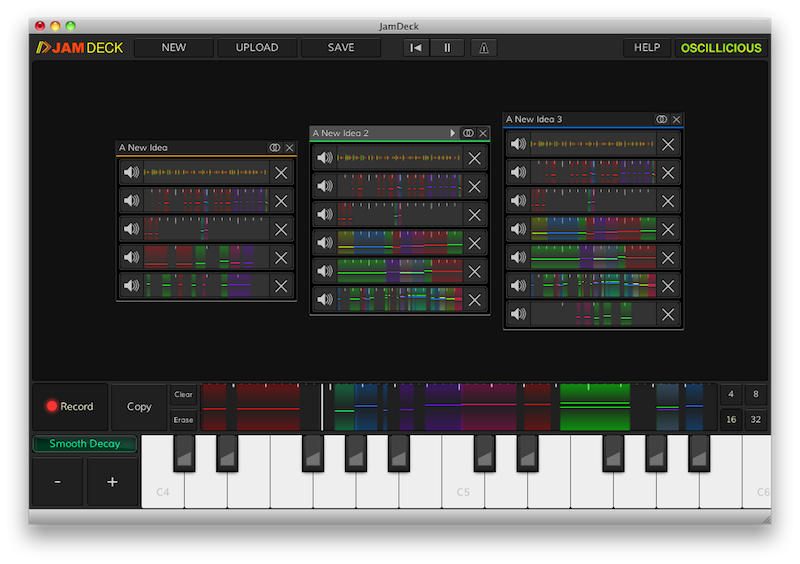Image resolution: width=800 pixels, height=564 pixels.
Task: Pause playback using the pause button
Action: point(447,48)
